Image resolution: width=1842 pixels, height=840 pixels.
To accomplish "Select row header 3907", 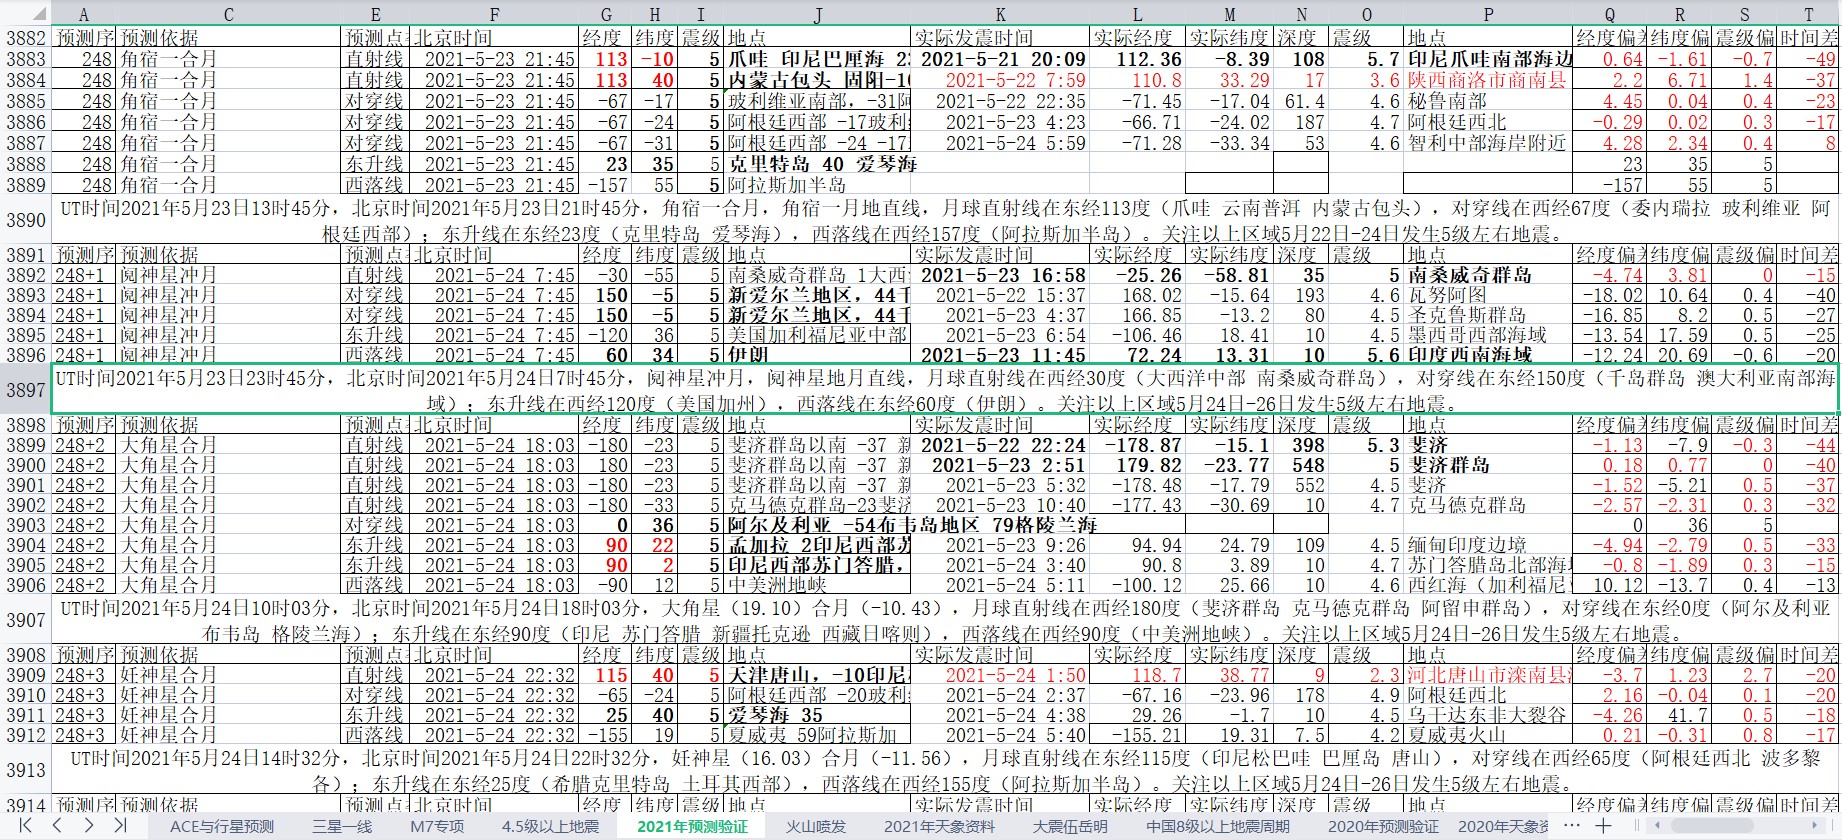I will point(25,620).
